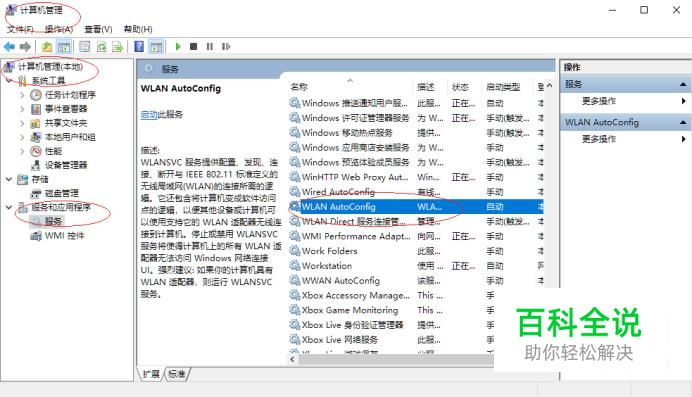
Task: Select the WWAN AutoConfig service
Action: (x=340, y=281)
